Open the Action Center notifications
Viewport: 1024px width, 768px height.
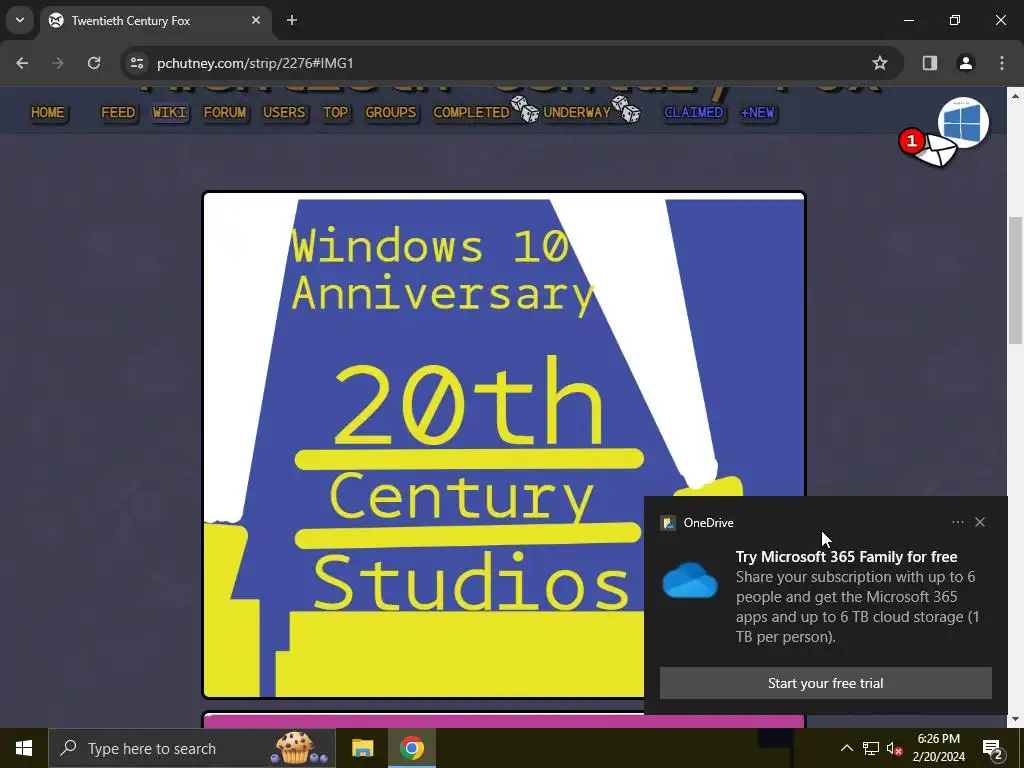[x=993, y=749]
